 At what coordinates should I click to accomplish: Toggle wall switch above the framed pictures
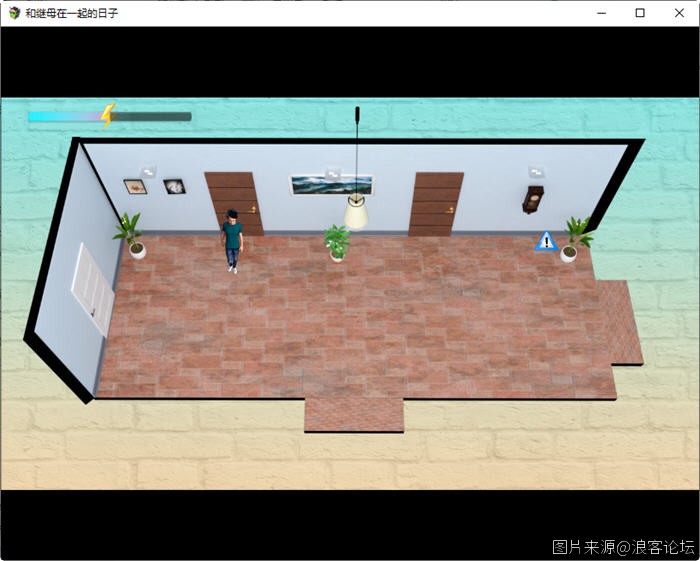pos(148,170)
